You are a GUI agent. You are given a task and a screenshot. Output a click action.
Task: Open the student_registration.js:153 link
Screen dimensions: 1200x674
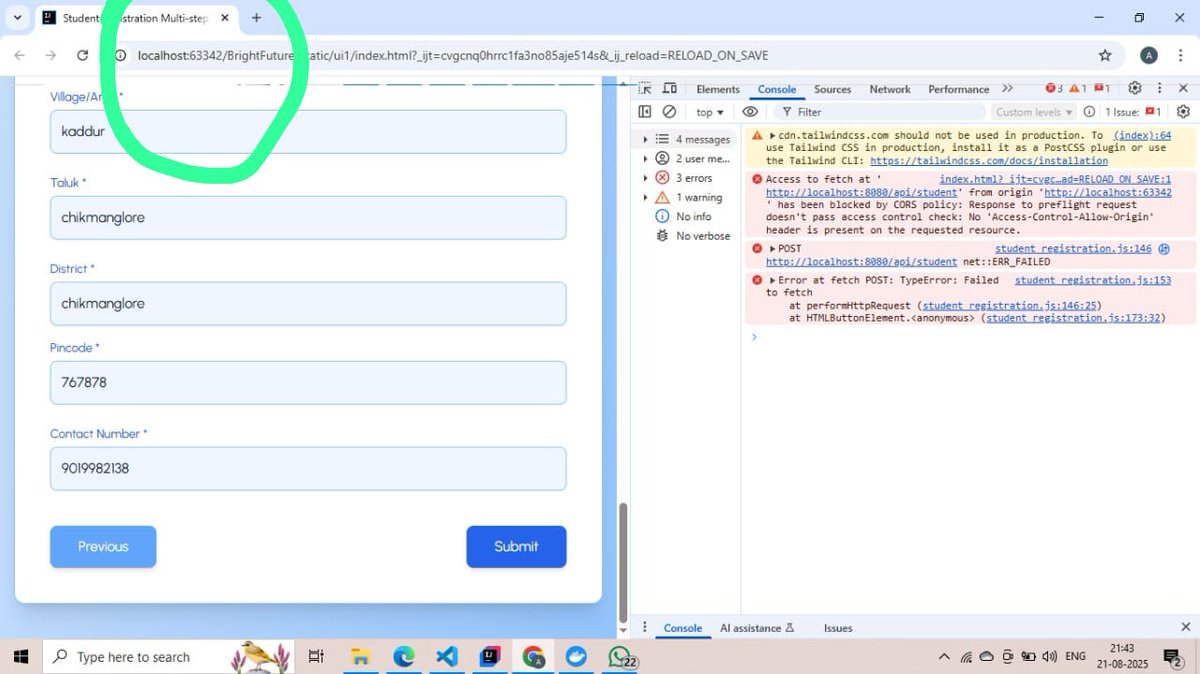tap(1093, 280)
